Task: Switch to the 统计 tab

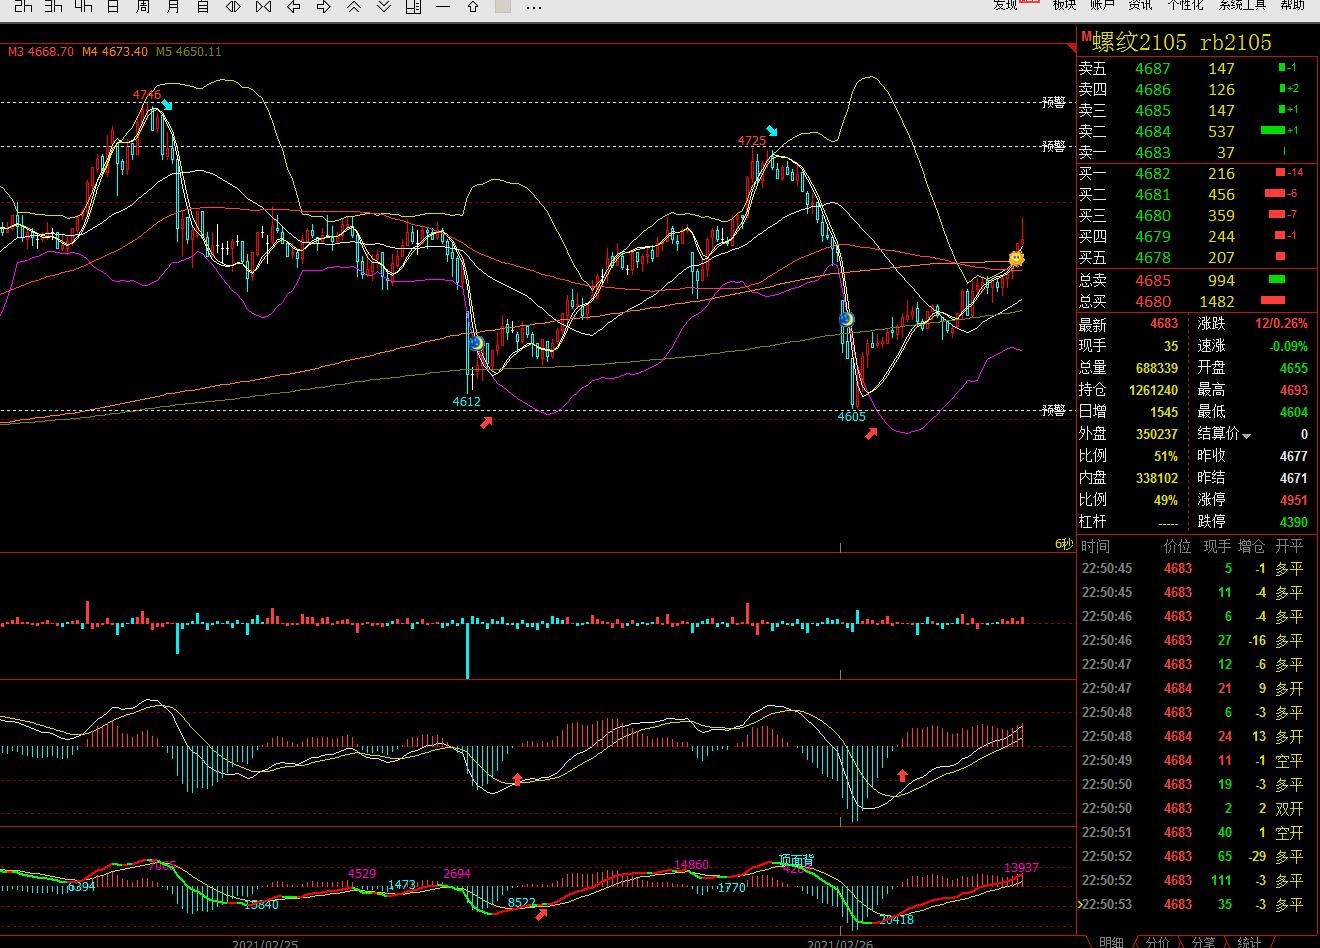Action: (x=1249, y=941)
